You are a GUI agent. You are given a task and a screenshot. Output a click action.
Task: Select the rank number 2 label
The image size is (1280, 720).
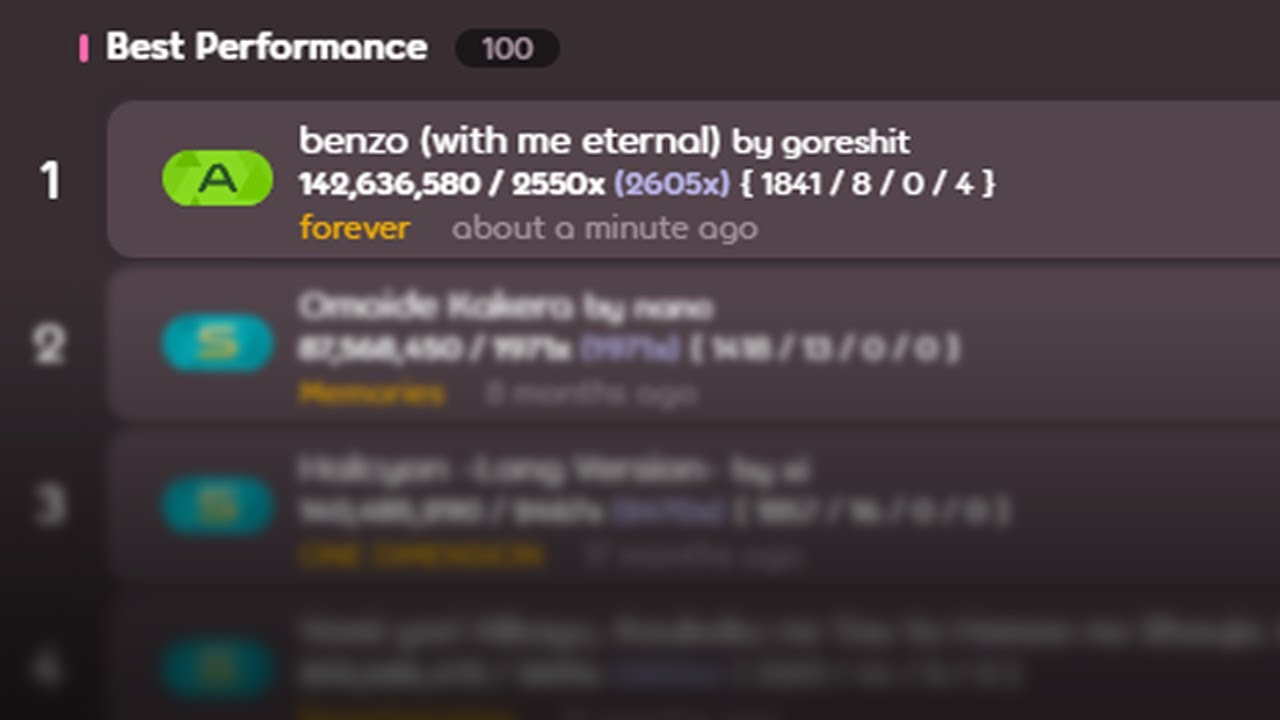click(49, 344)
